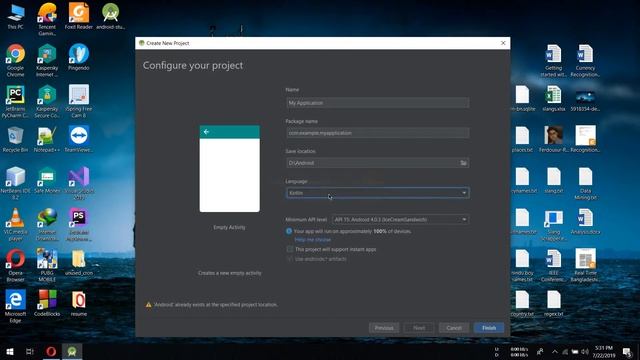
Task: Show hidden system tray icons chevron
Action: pyautogui.click(x=554, y=351)
